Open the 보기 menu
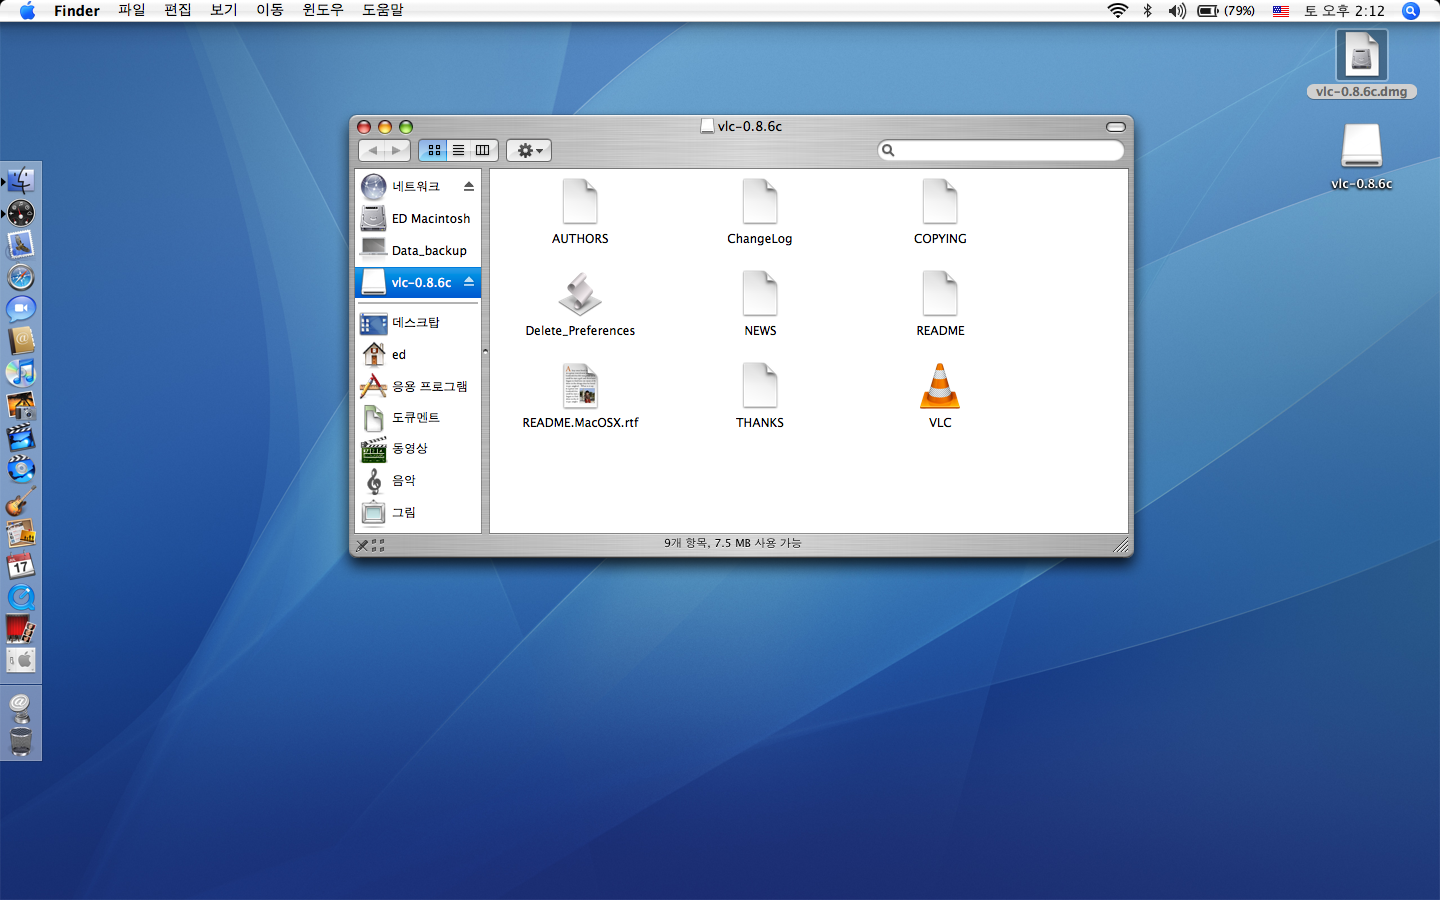This screenshot has width=1440, height=900. [x=224, y=10]
